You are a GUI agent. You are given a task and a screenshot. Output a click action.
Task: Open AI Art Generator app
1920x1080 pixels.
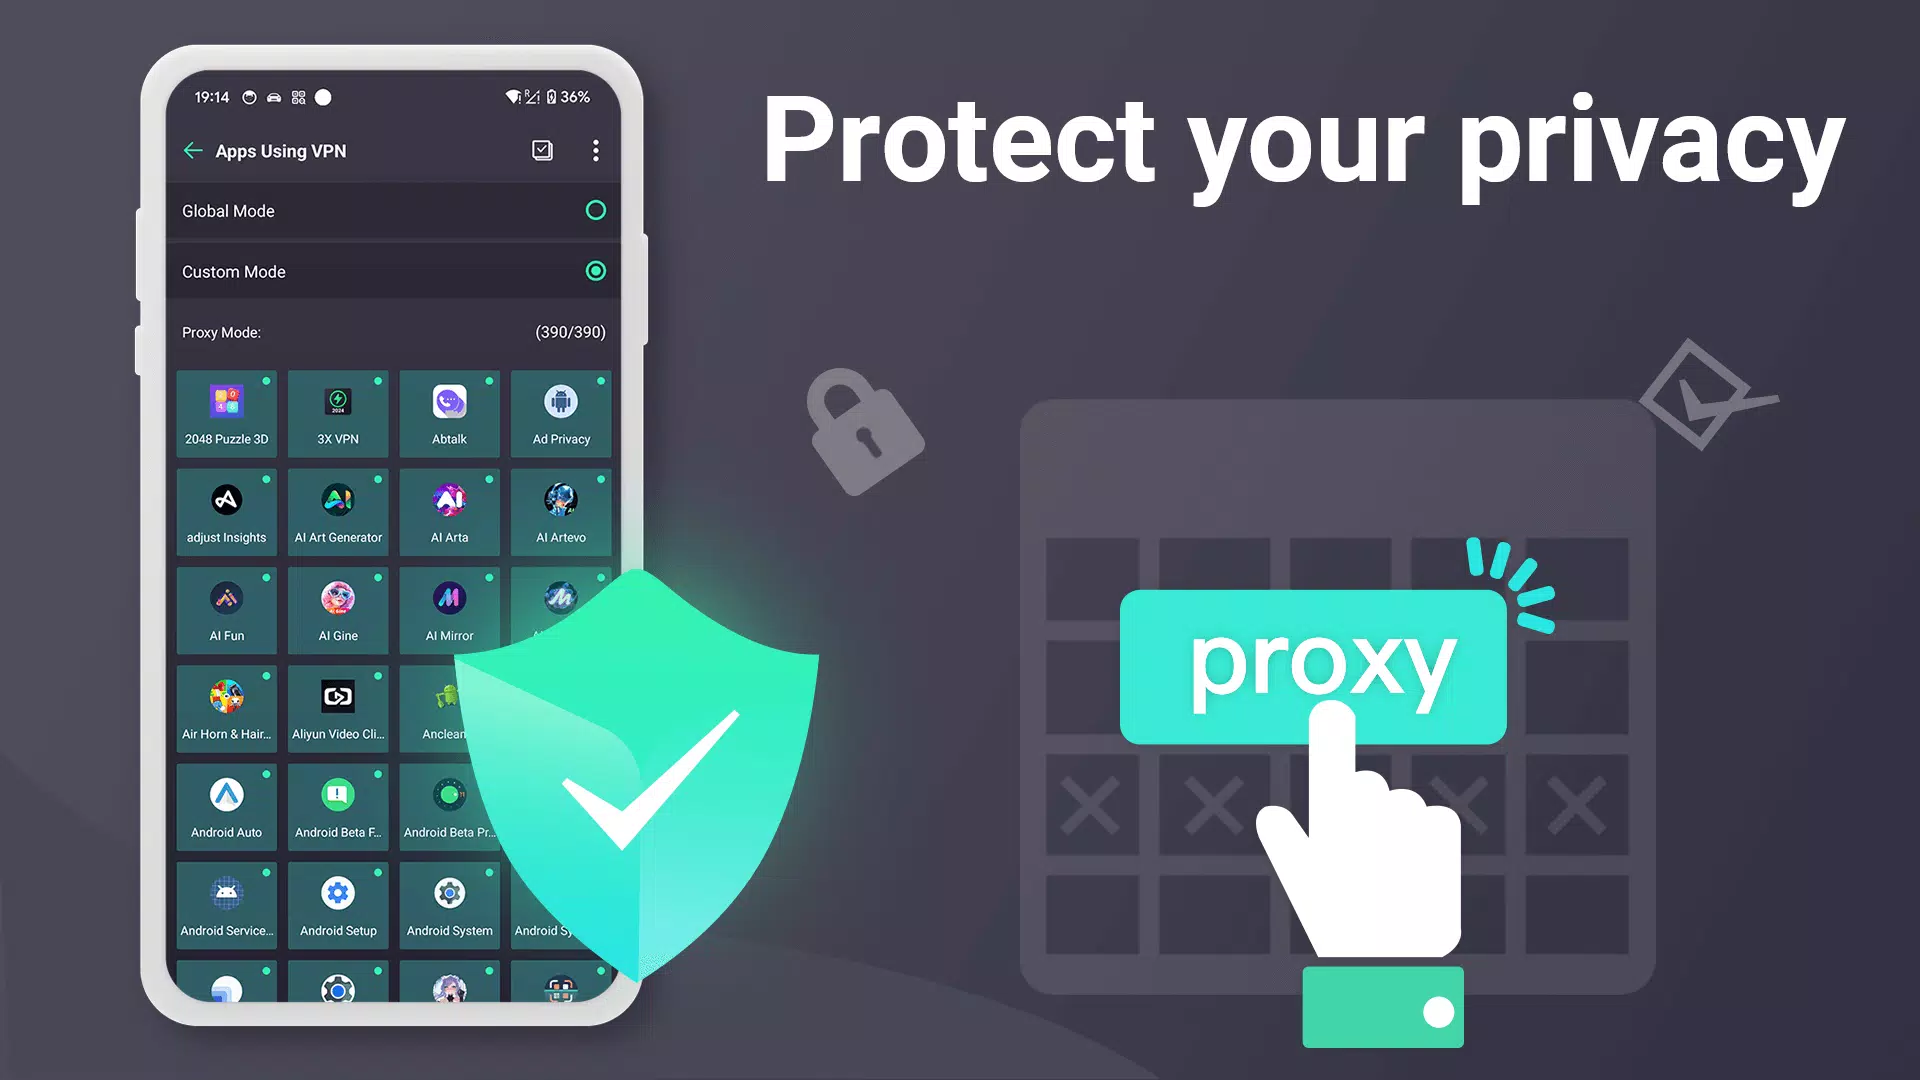click(338, 508)
